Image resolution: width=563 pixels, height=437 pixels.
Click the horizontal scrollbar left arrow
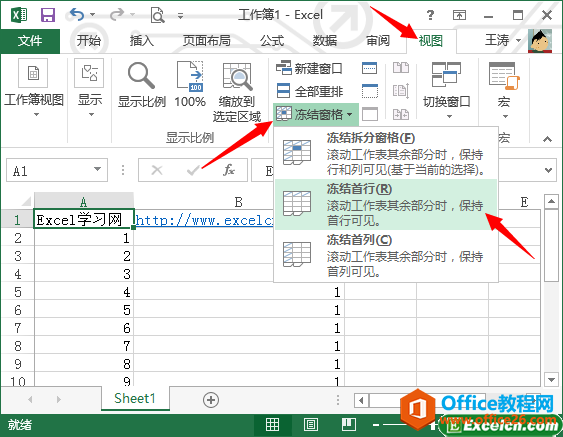[362, 400]
